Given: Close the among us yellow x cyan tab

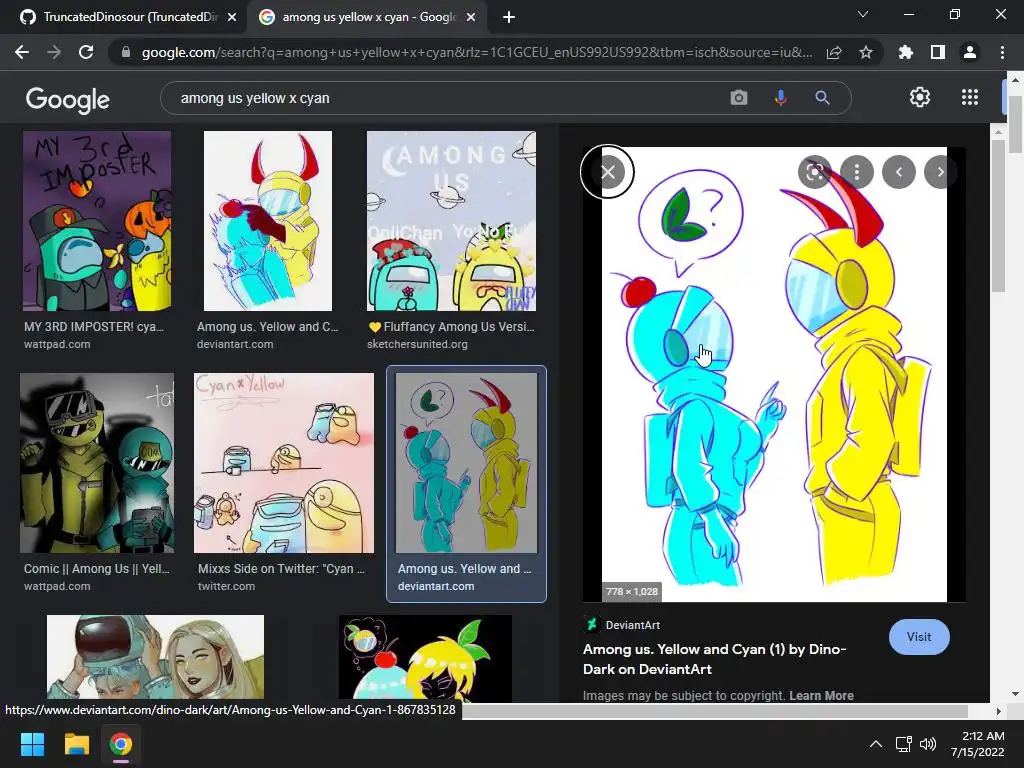Looking at the screenshot, I should pos(471,18).
